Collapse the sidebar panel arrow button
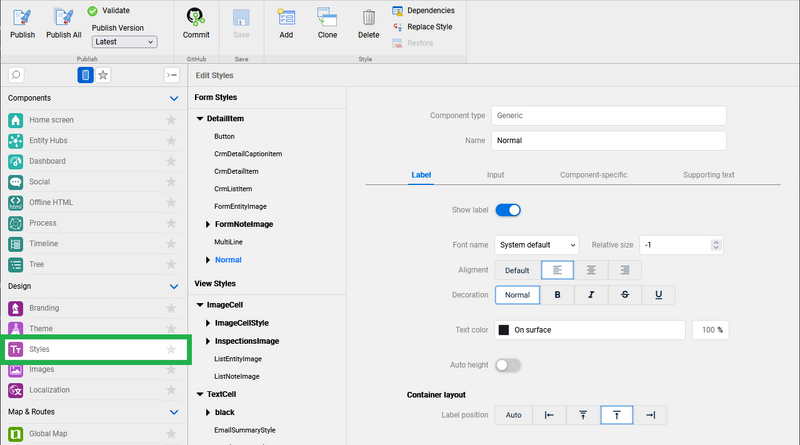 click(172, 75)
